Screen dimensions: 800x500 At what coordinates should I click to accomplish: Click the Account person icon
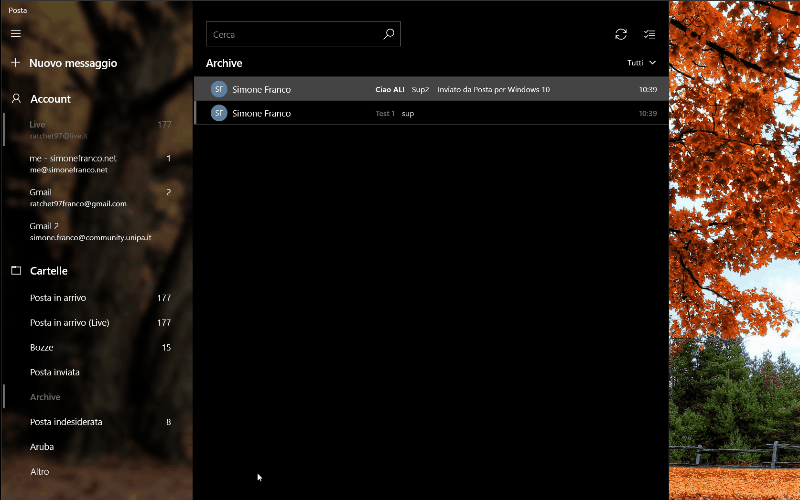click(16, 98)
